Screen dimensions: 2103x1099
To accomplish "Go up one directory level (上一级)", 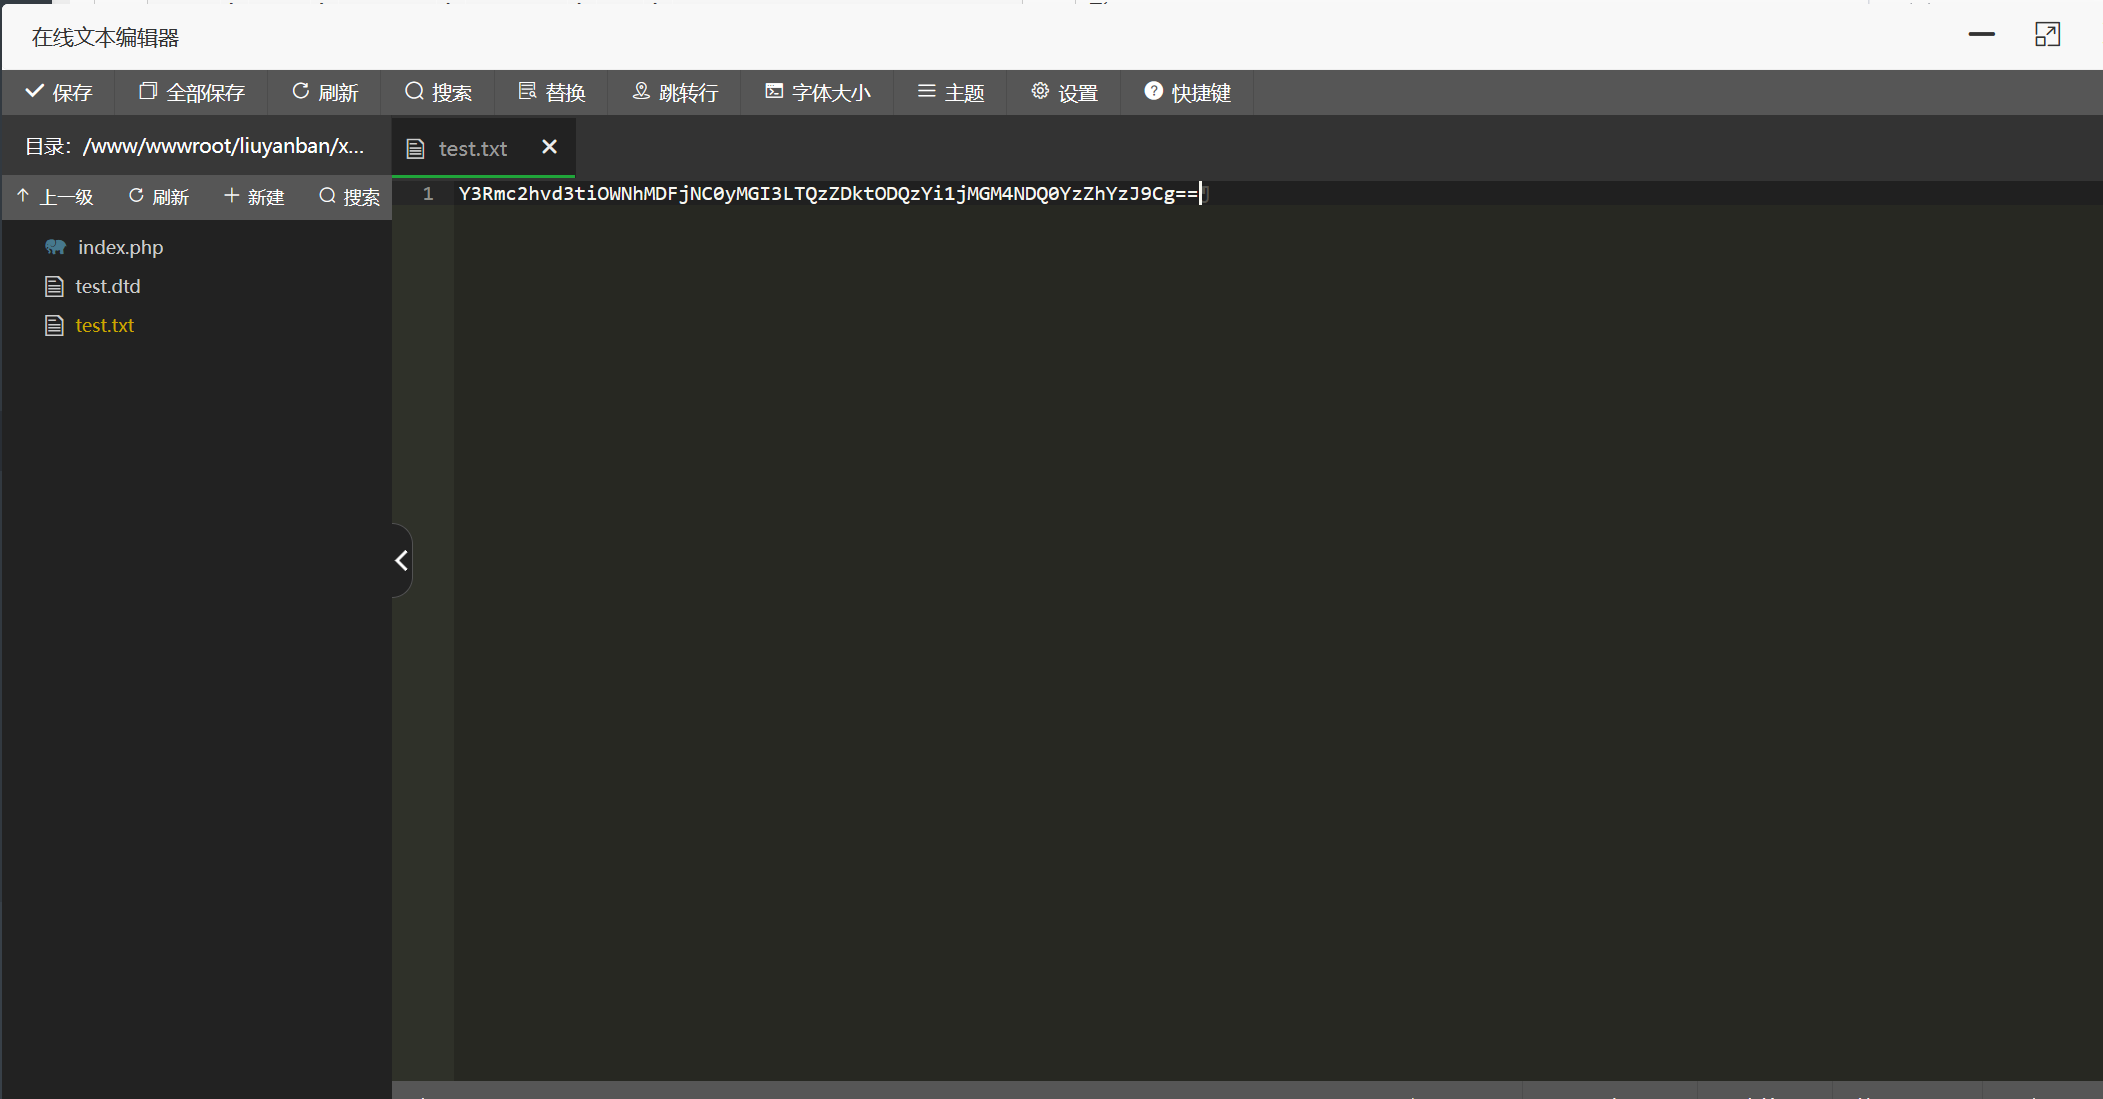I will point(55,197).
